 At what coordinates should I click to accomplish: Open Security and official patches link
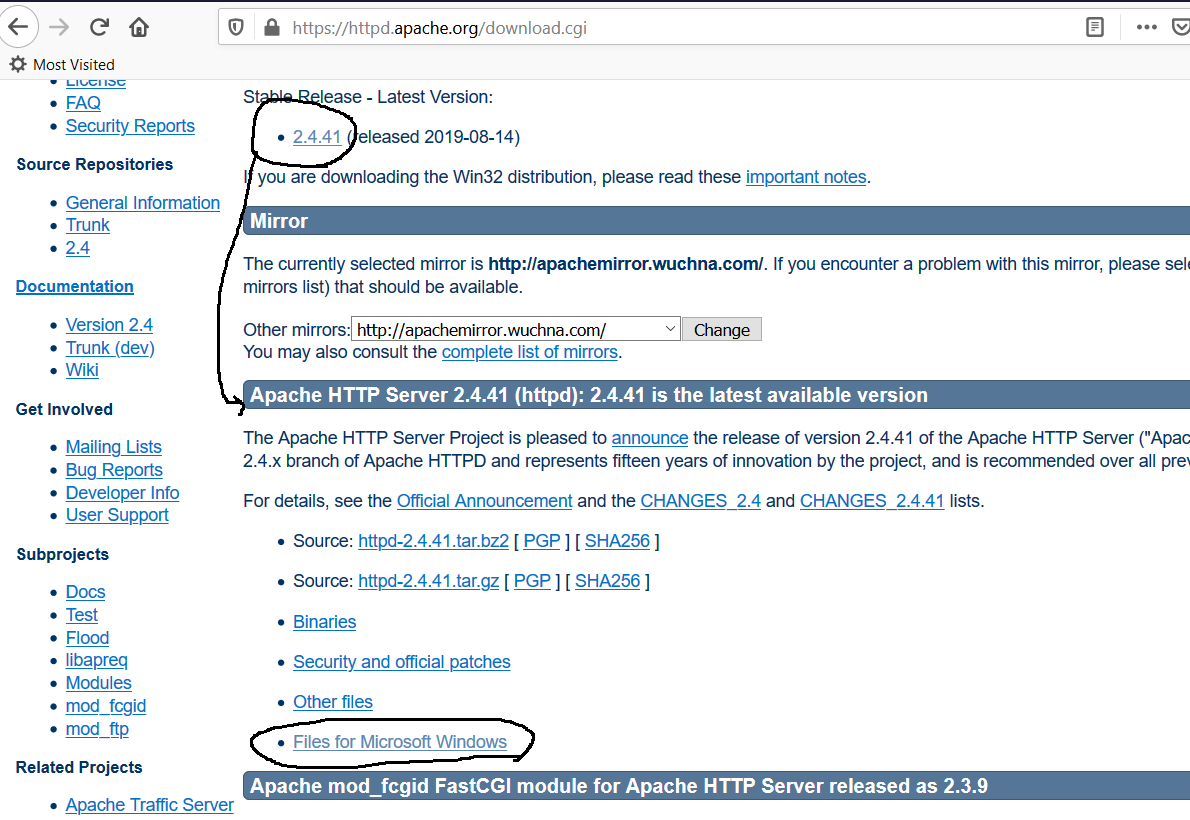coord(401,662)
